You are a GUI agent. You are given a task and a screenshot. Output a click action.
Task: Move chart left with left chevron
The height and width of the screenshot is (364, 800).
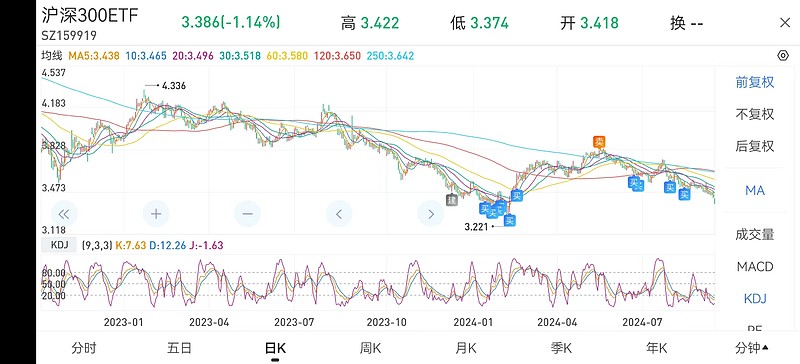339,214
